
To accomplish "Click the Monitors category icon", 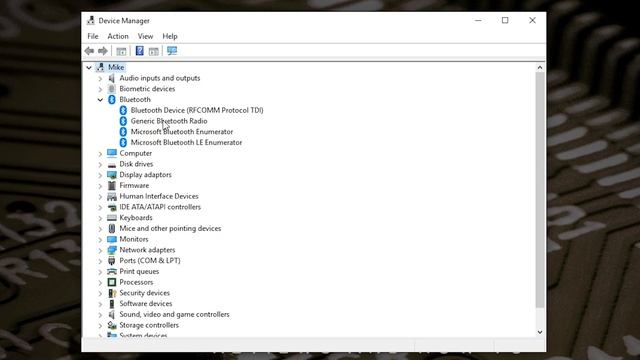I will (x=112, y=239).
